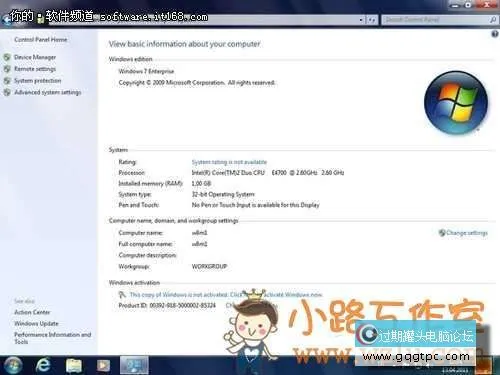
Task: Click the search magnifier icon
Action: [x=493, y=20]
